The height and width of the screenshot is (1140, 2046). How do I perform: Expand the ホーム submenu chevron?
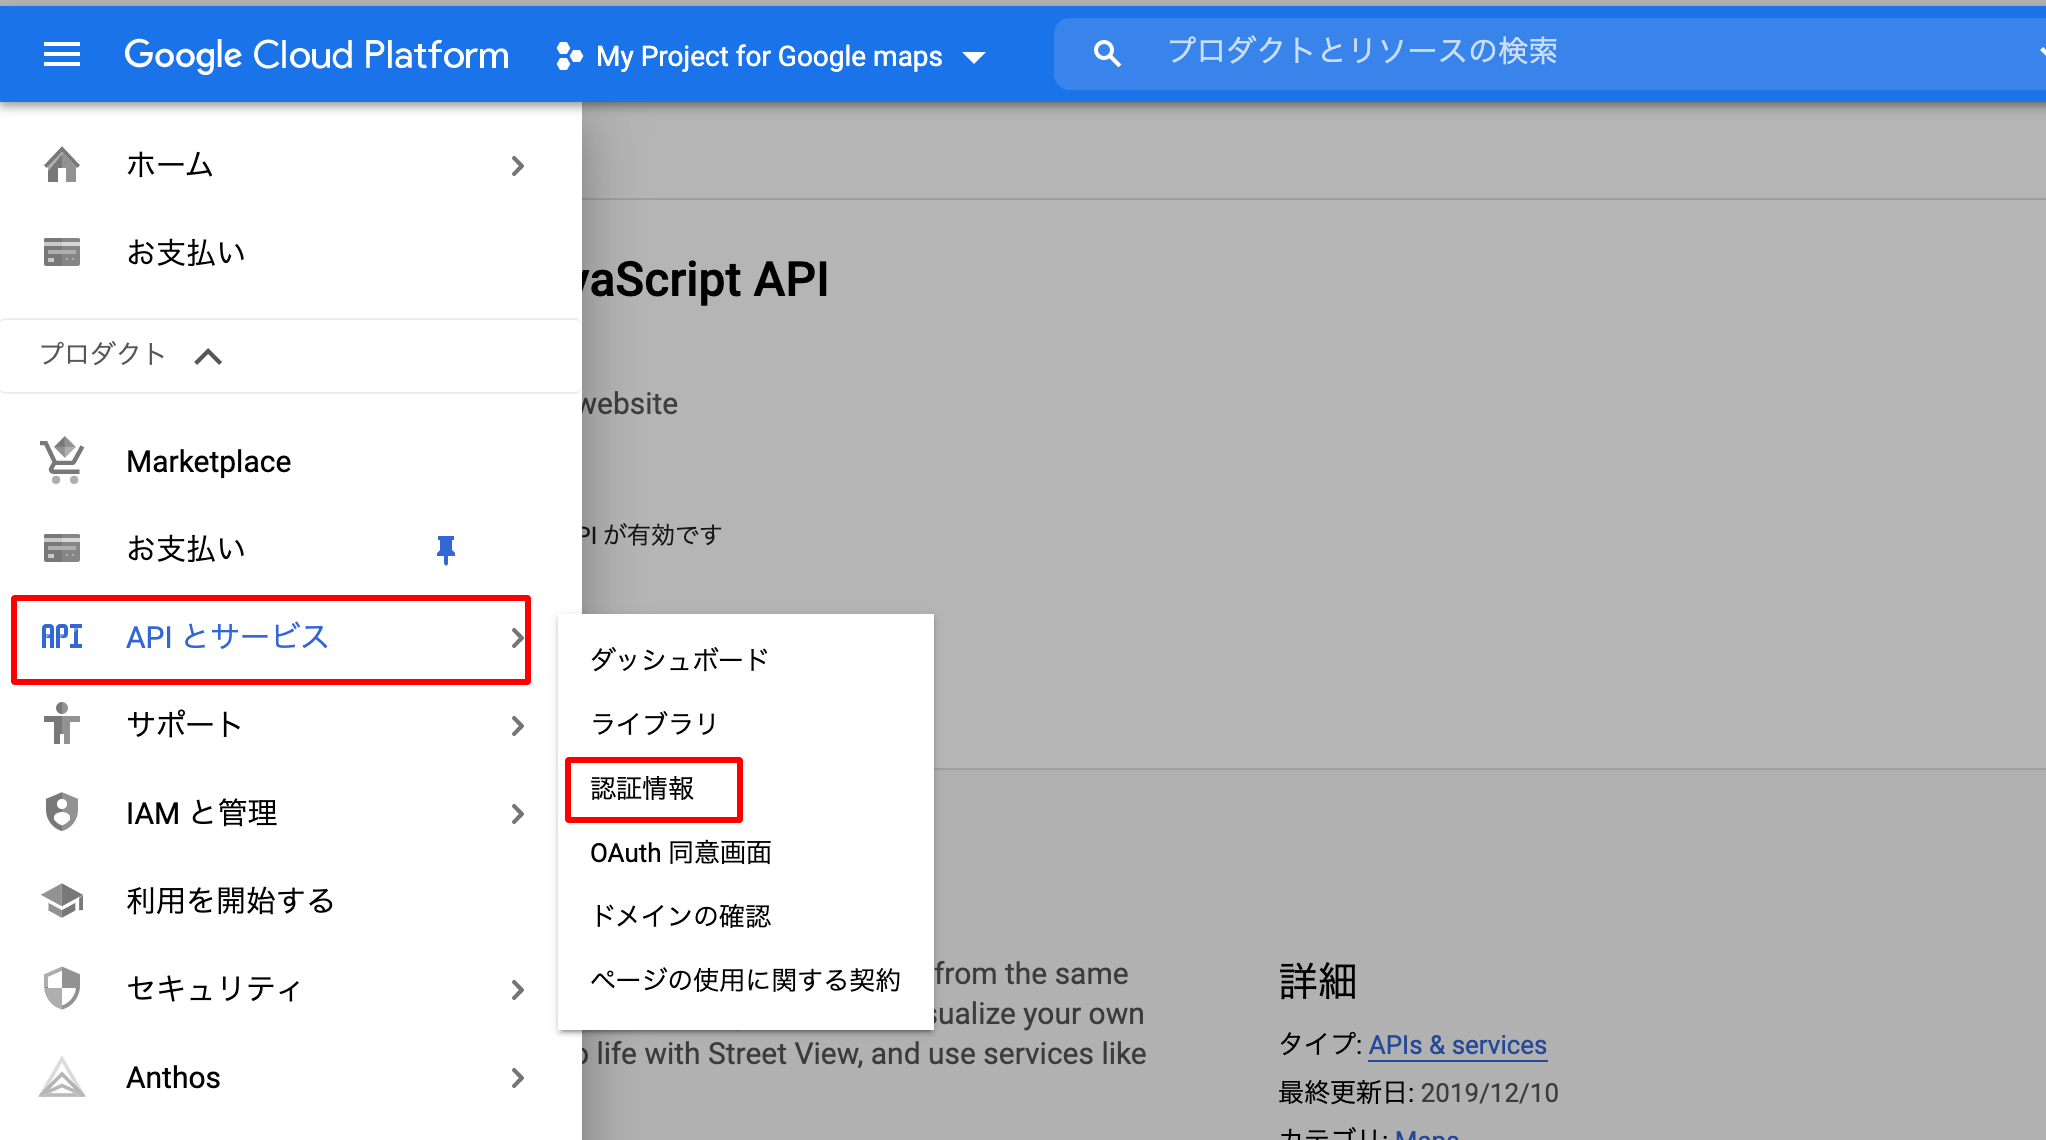(517, 166)
